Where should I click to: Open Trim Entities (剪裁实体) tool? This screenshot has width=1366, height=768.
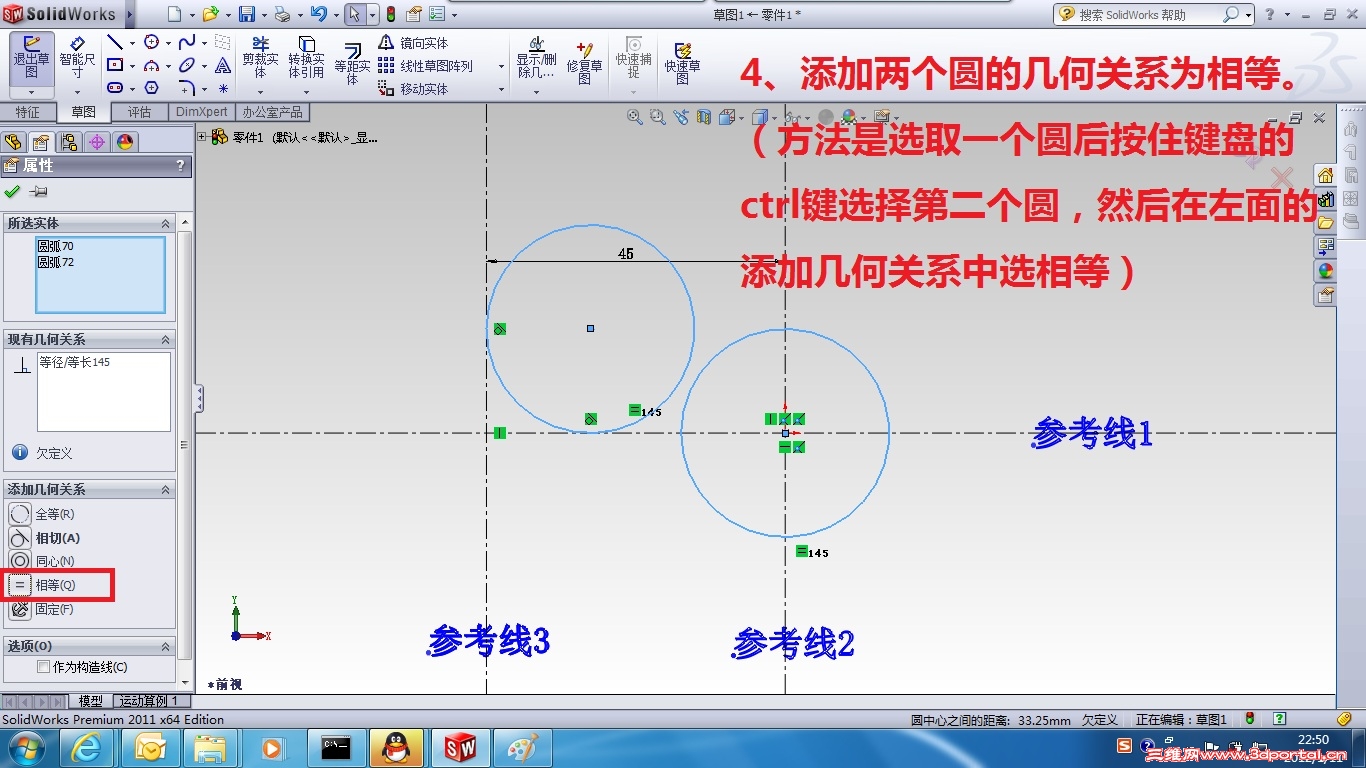click(x=260, y=58)
